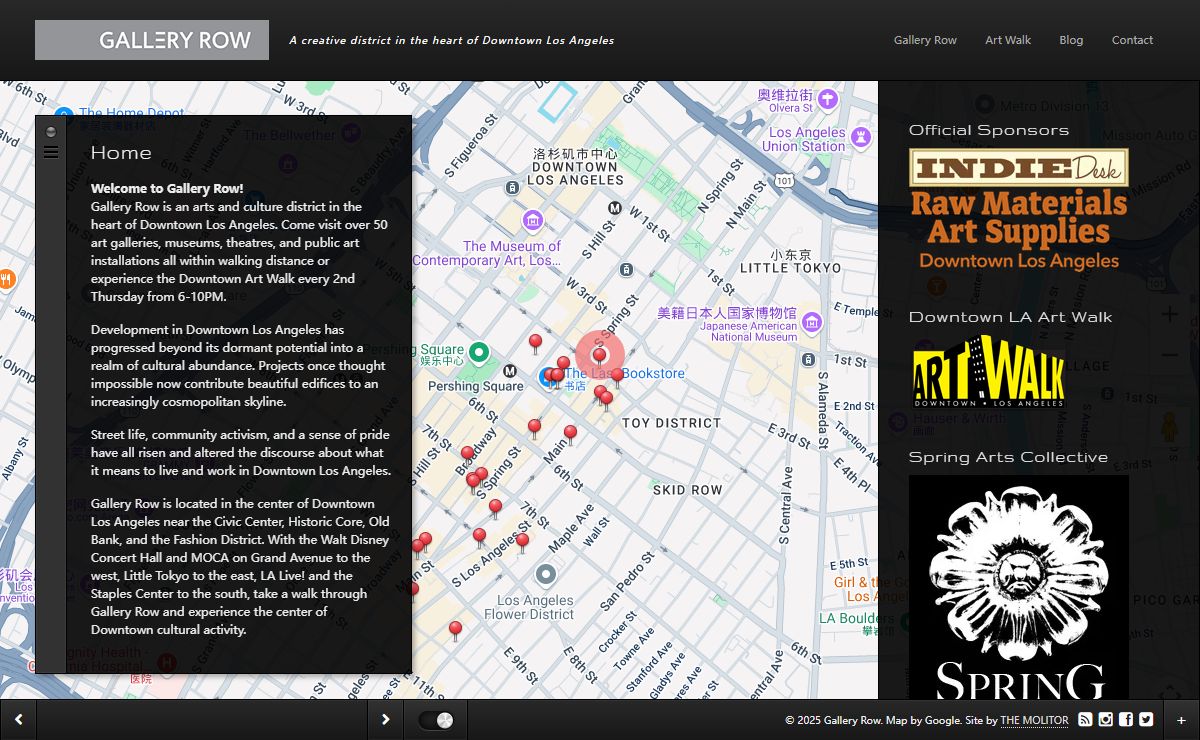Screen dimensions: 1200x740
Task: Click the "Downtown LA Art Walk" sidebar heading
Action: pos(1010,317)
